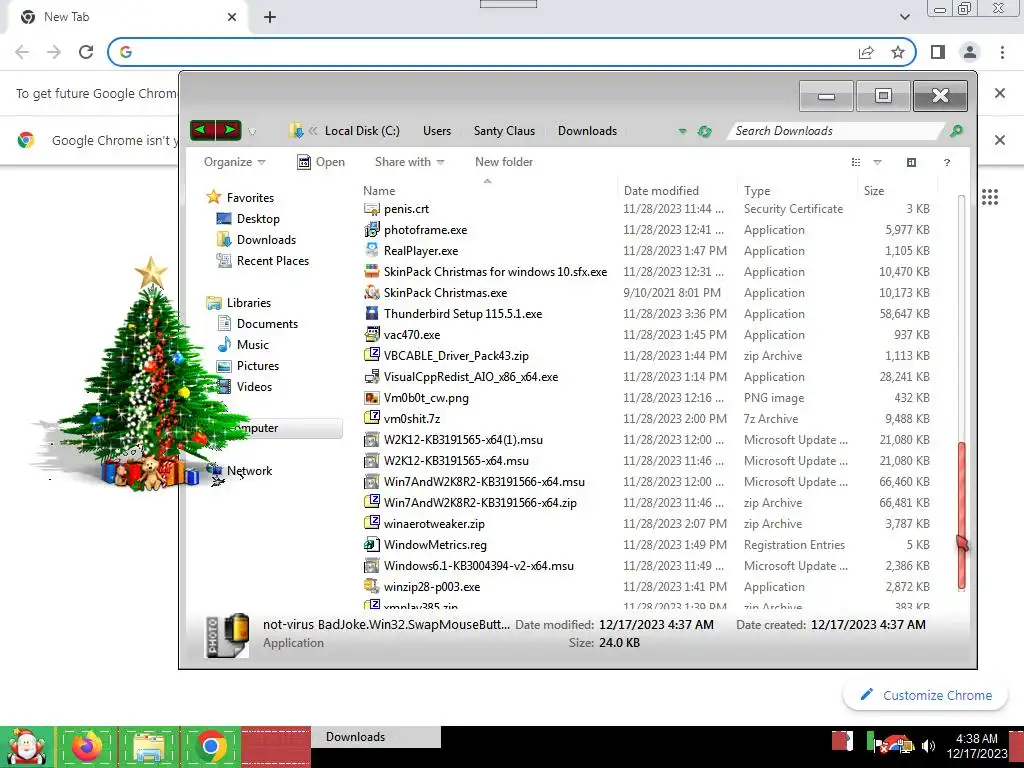
Task: Click Customize Chrome button
Action: (x=926, y=695)
